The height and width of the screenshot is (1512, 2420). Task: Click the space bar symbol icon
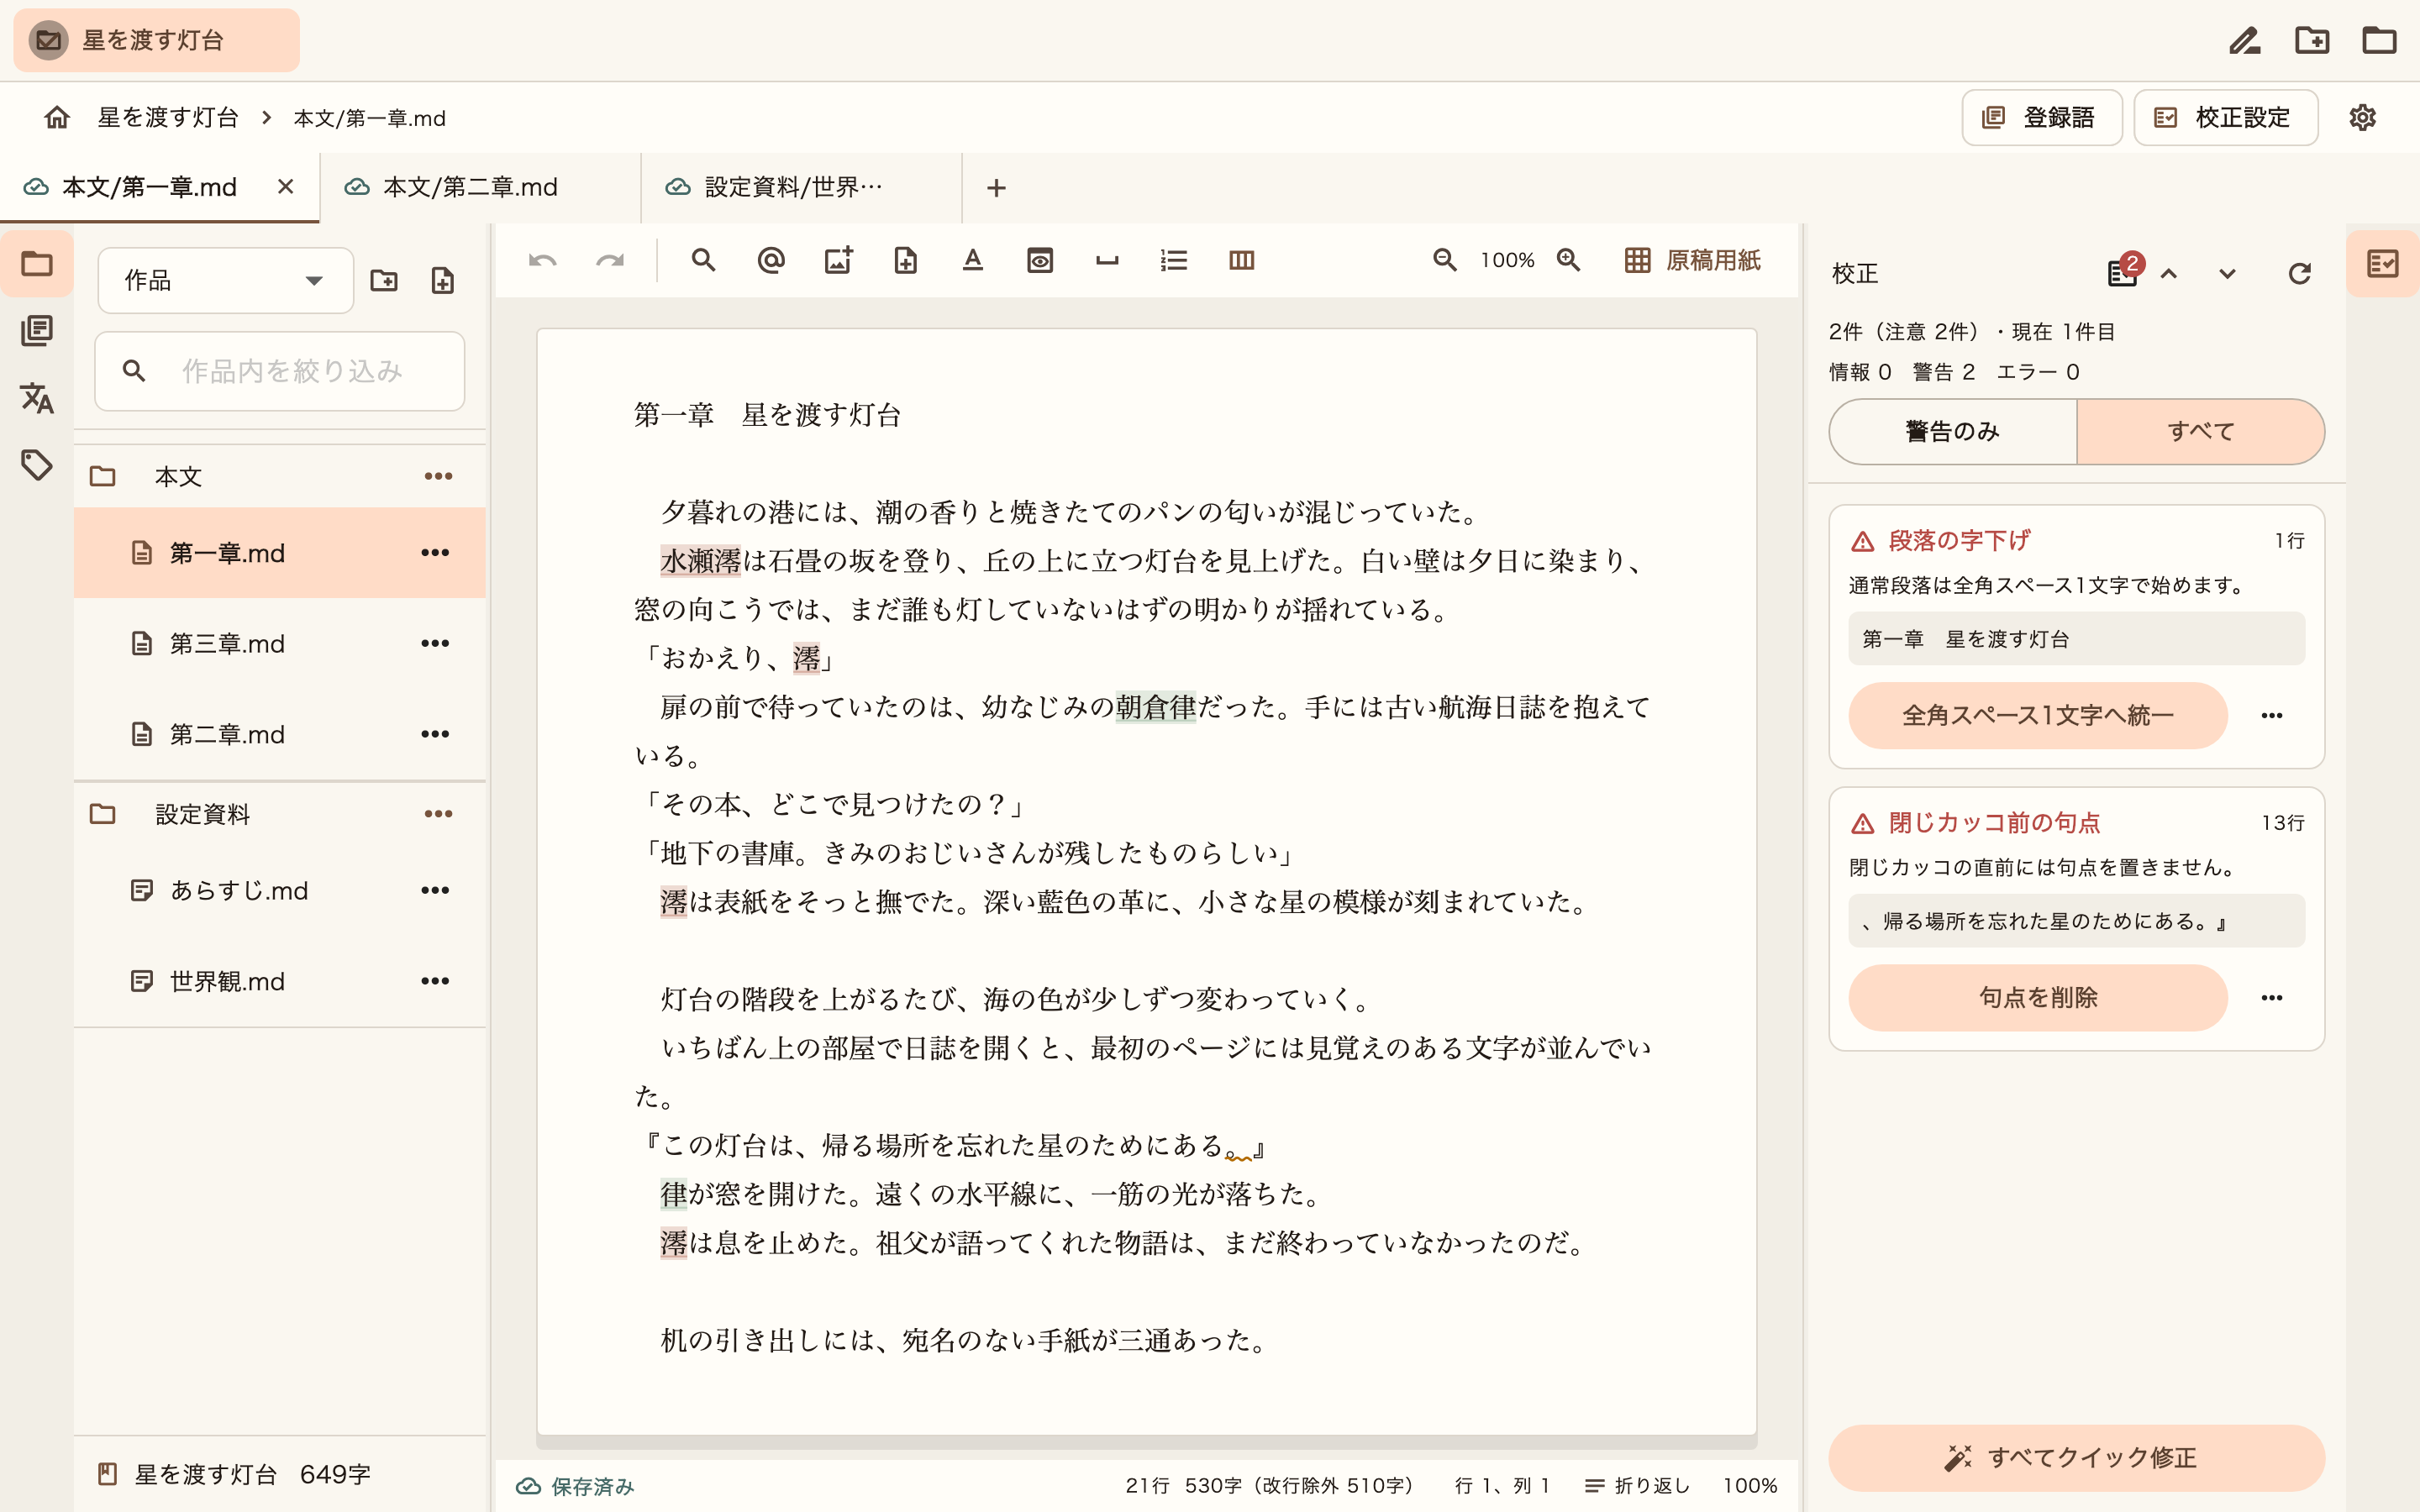[x=1107, y=261]
